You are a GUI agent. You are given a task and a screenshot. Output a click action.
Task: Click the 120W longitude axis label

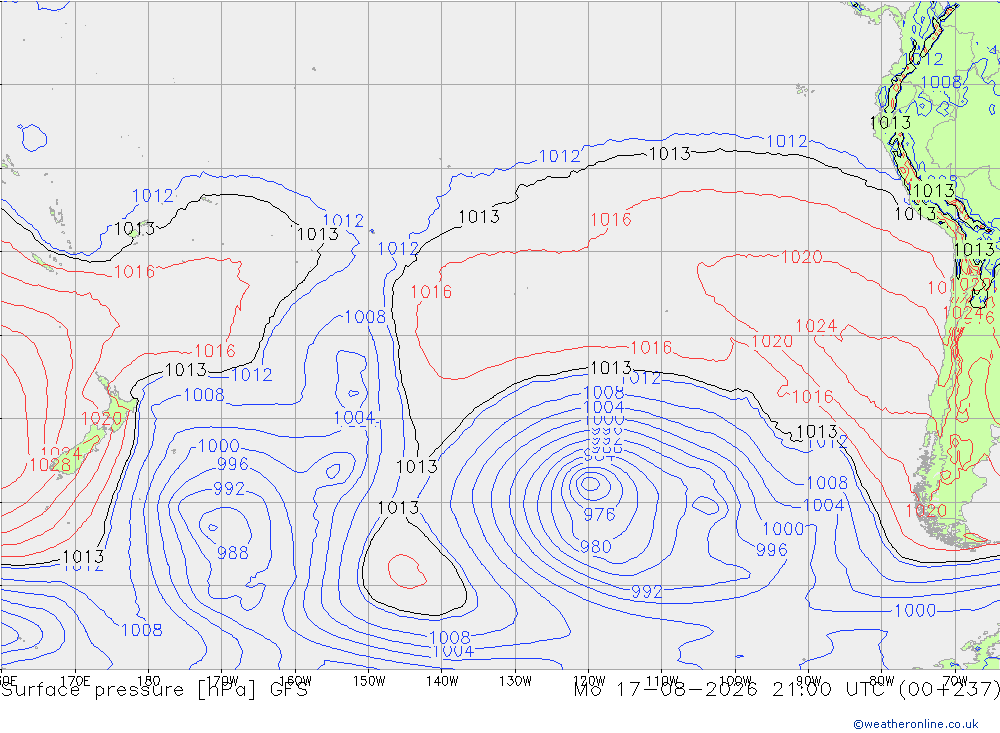click(x=588, y=681)
